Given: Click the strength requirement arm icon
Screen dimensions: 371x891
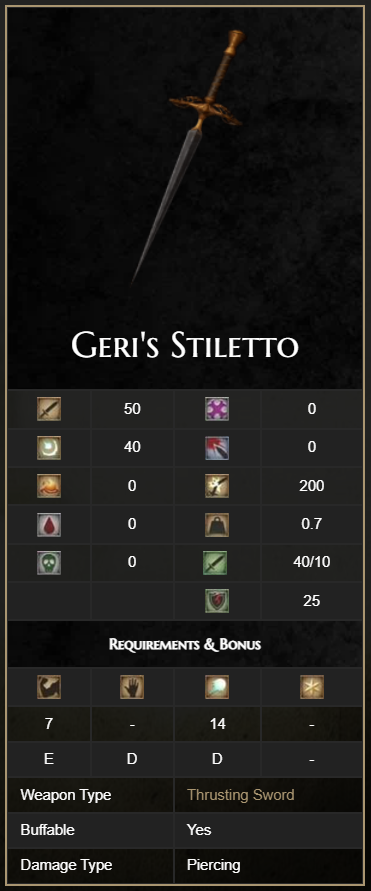Looking at the screenshot, I should point(49,687).
